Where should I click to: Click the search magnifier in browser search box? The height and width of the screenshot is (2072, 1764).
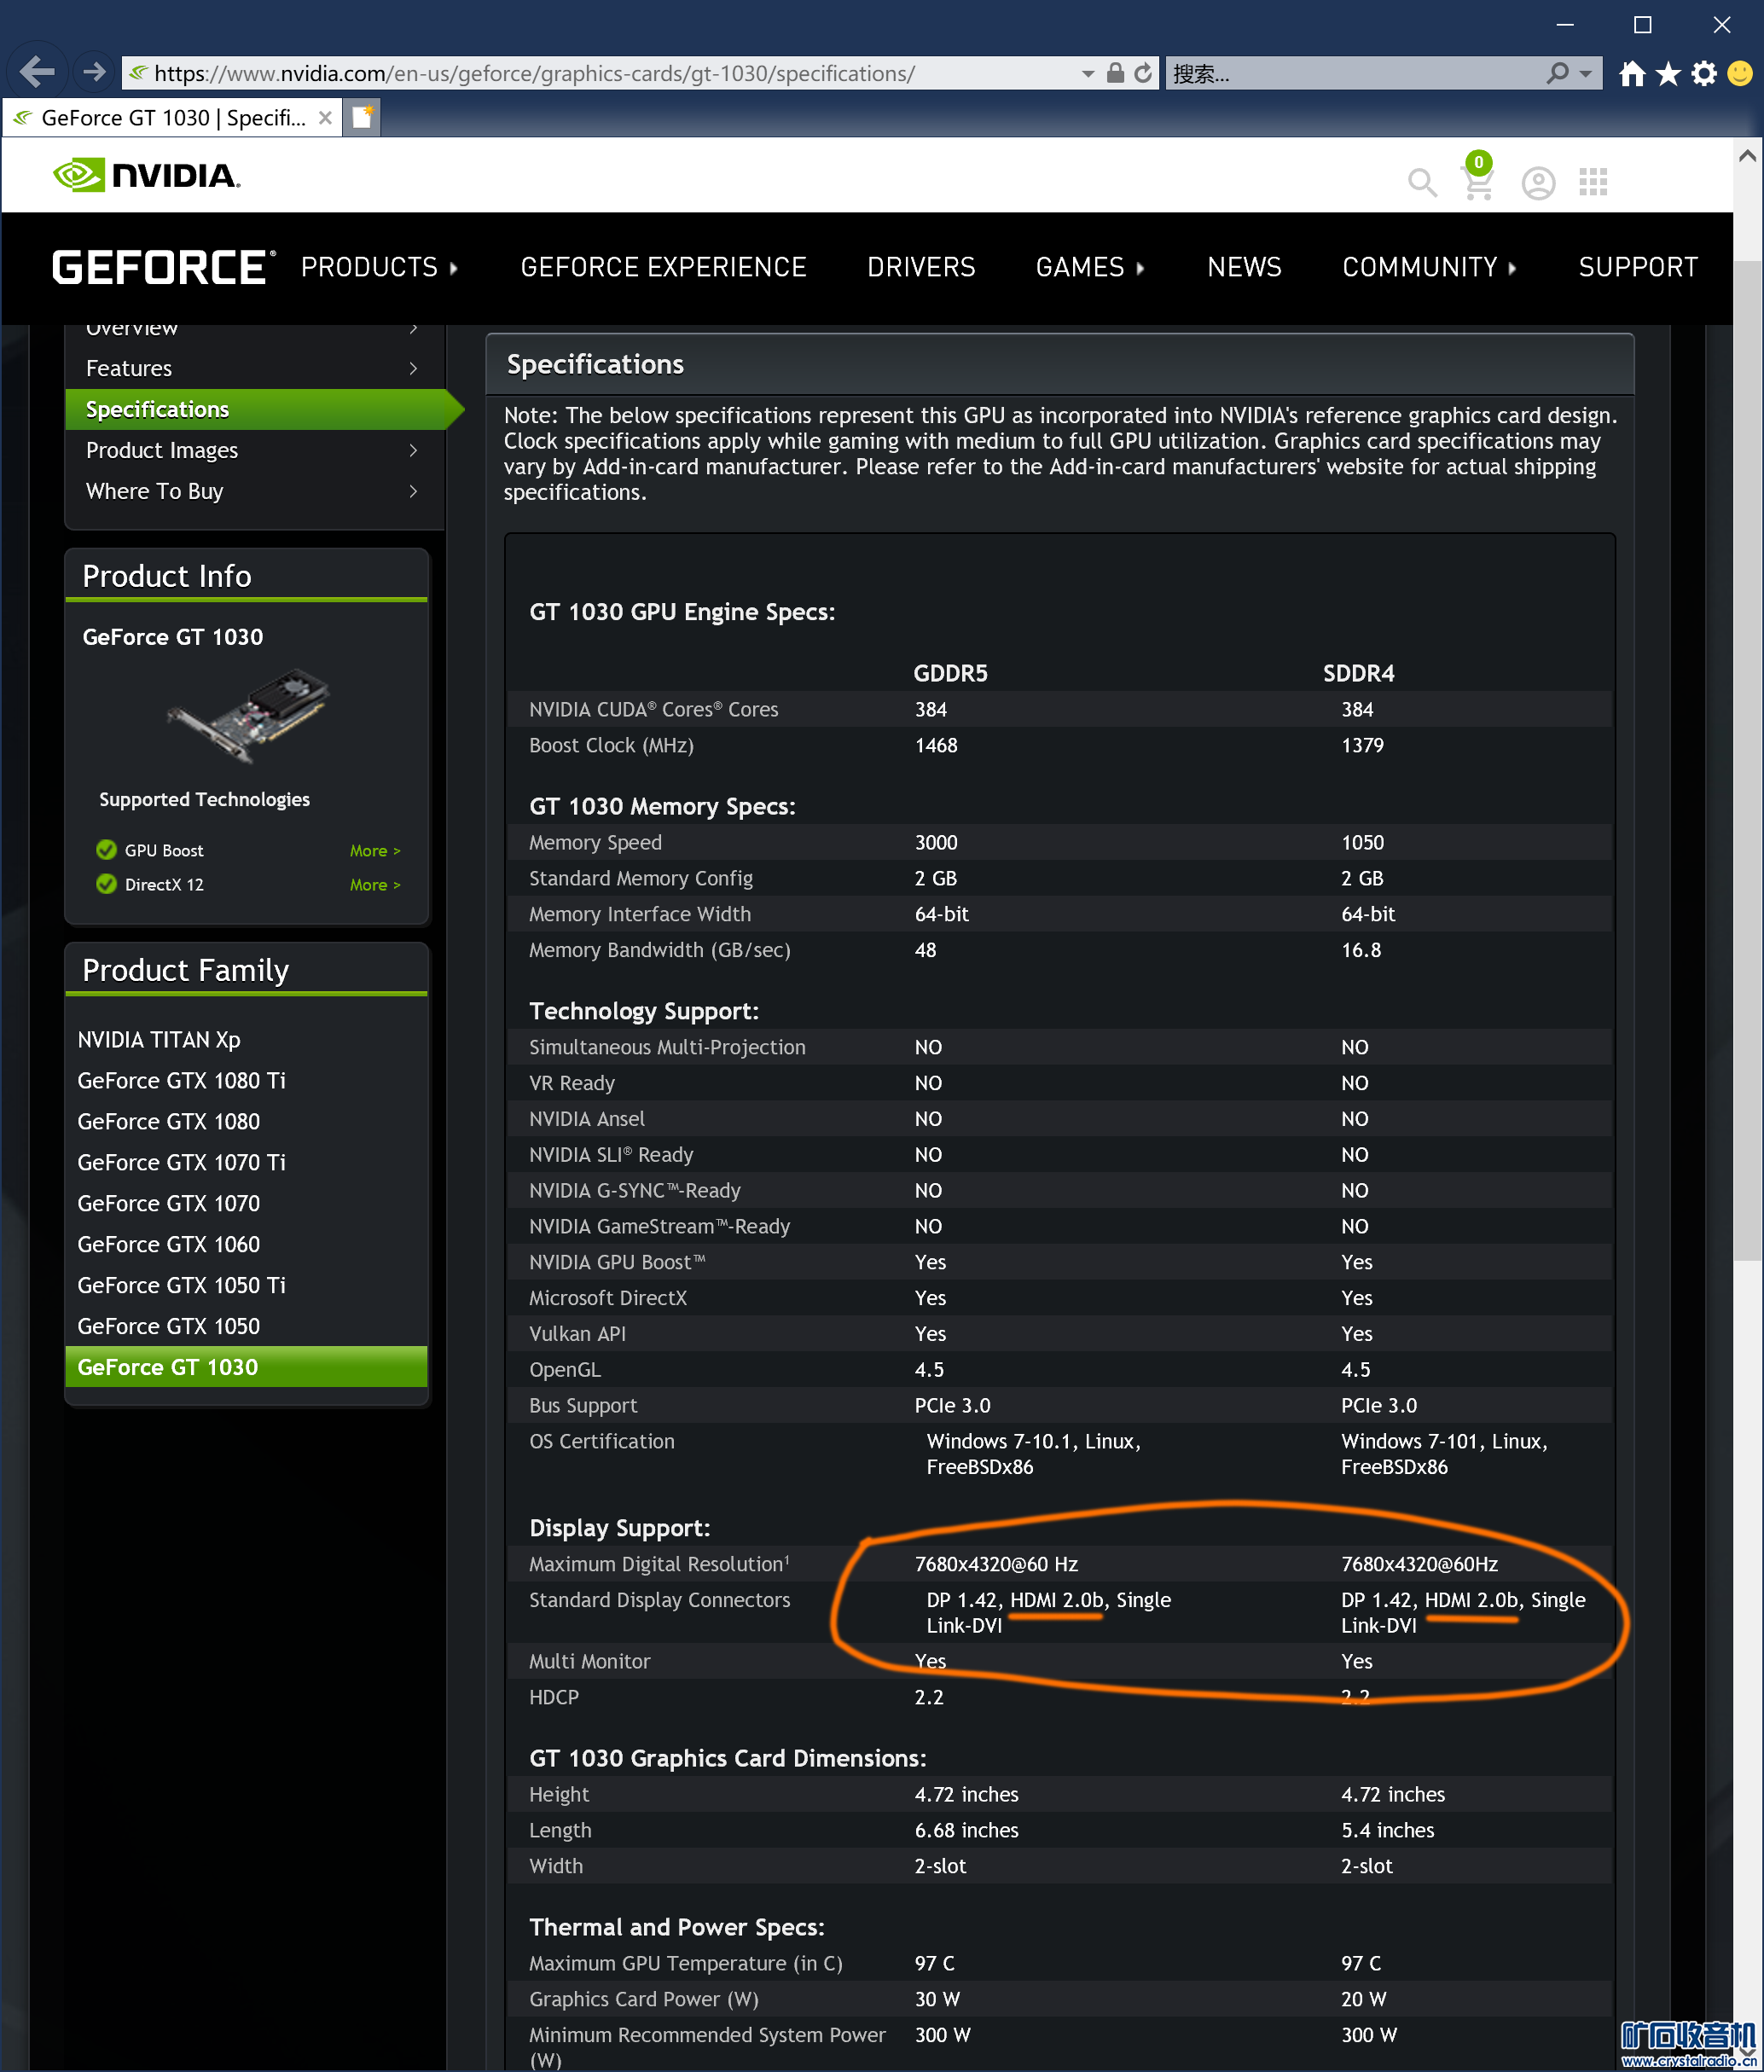[x=1557, y=73]
